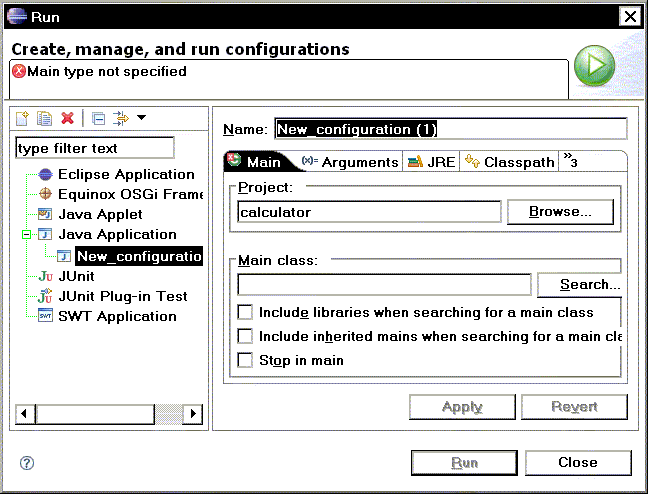This screenshot has width=648, height=494.
Task: Select JUnit in tree
Action: coord(76,276)
